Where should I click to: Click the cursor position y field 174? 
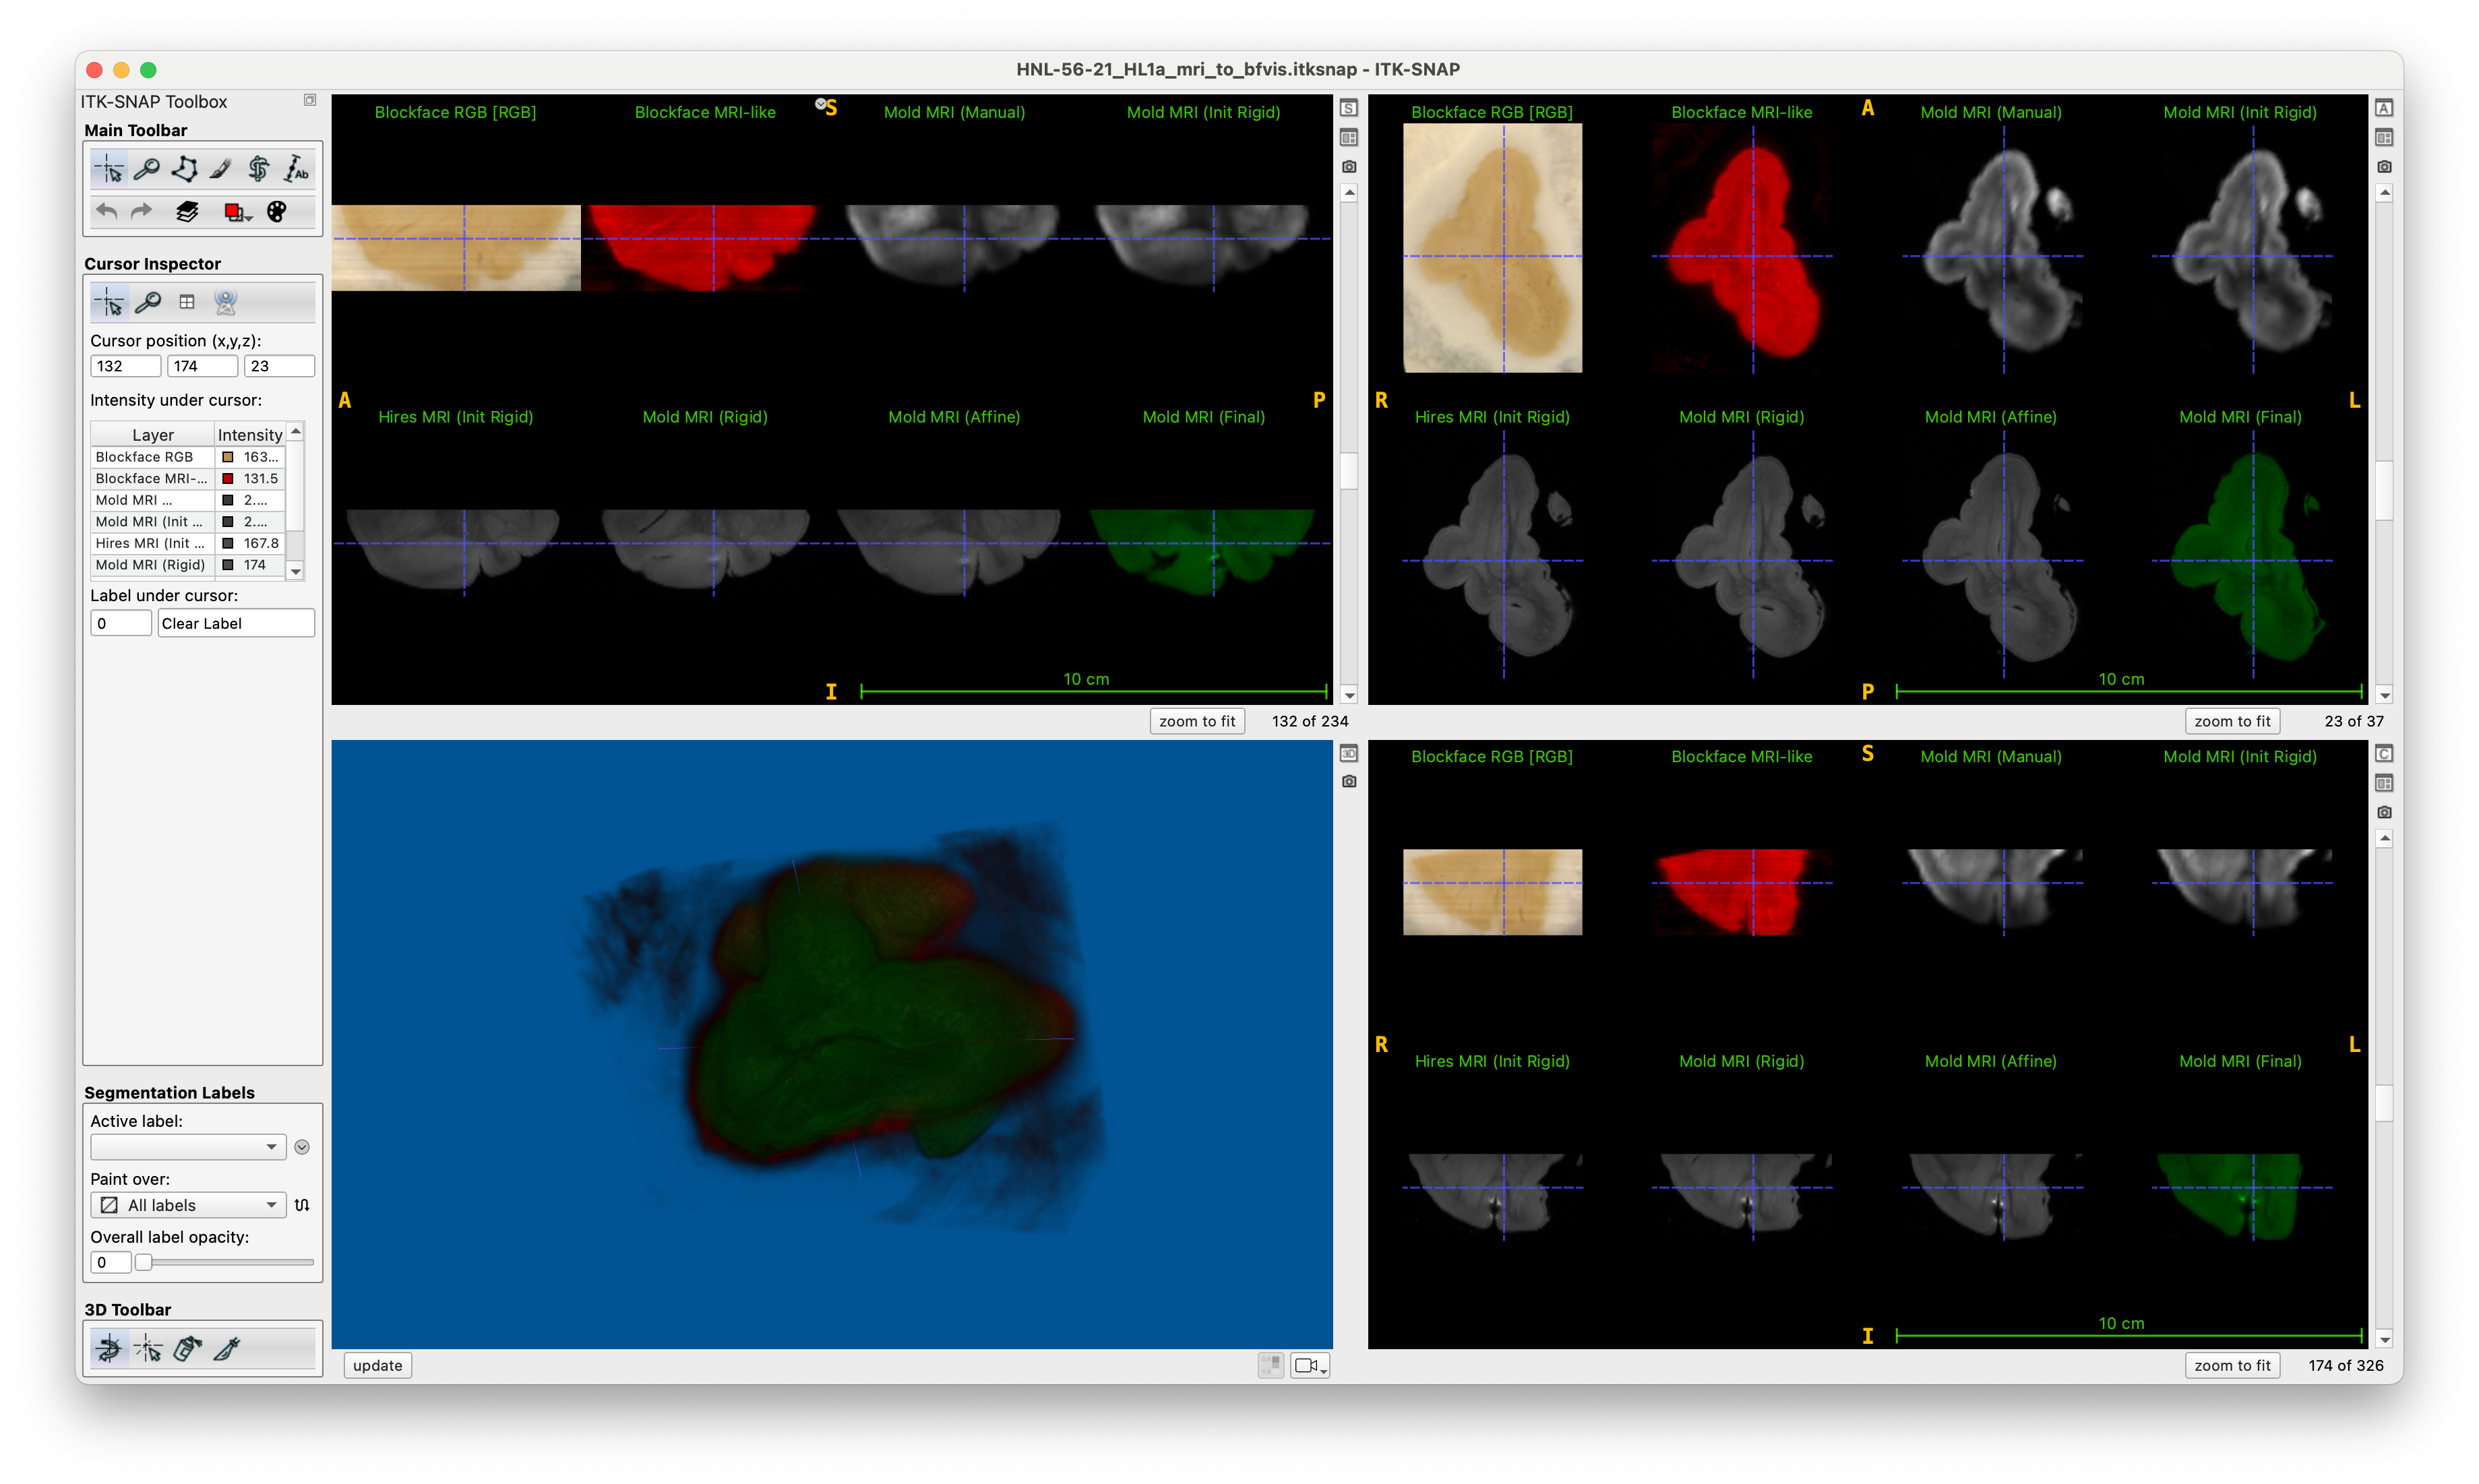coord(202,366)
